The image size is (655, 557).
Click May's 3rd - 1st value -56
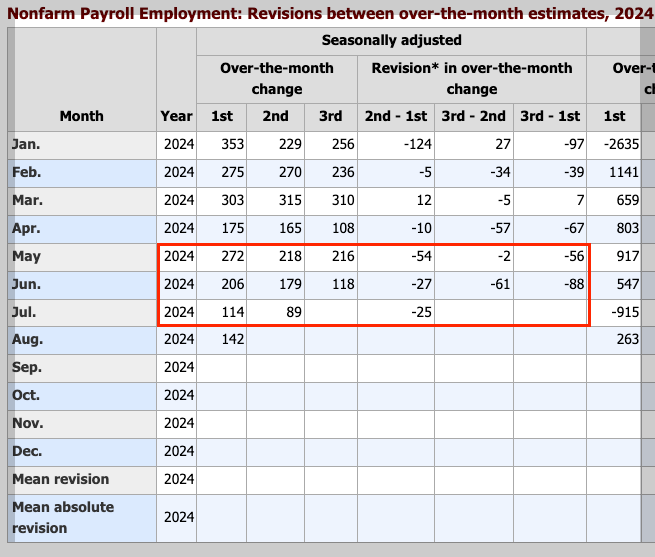[x=574, y=256]
